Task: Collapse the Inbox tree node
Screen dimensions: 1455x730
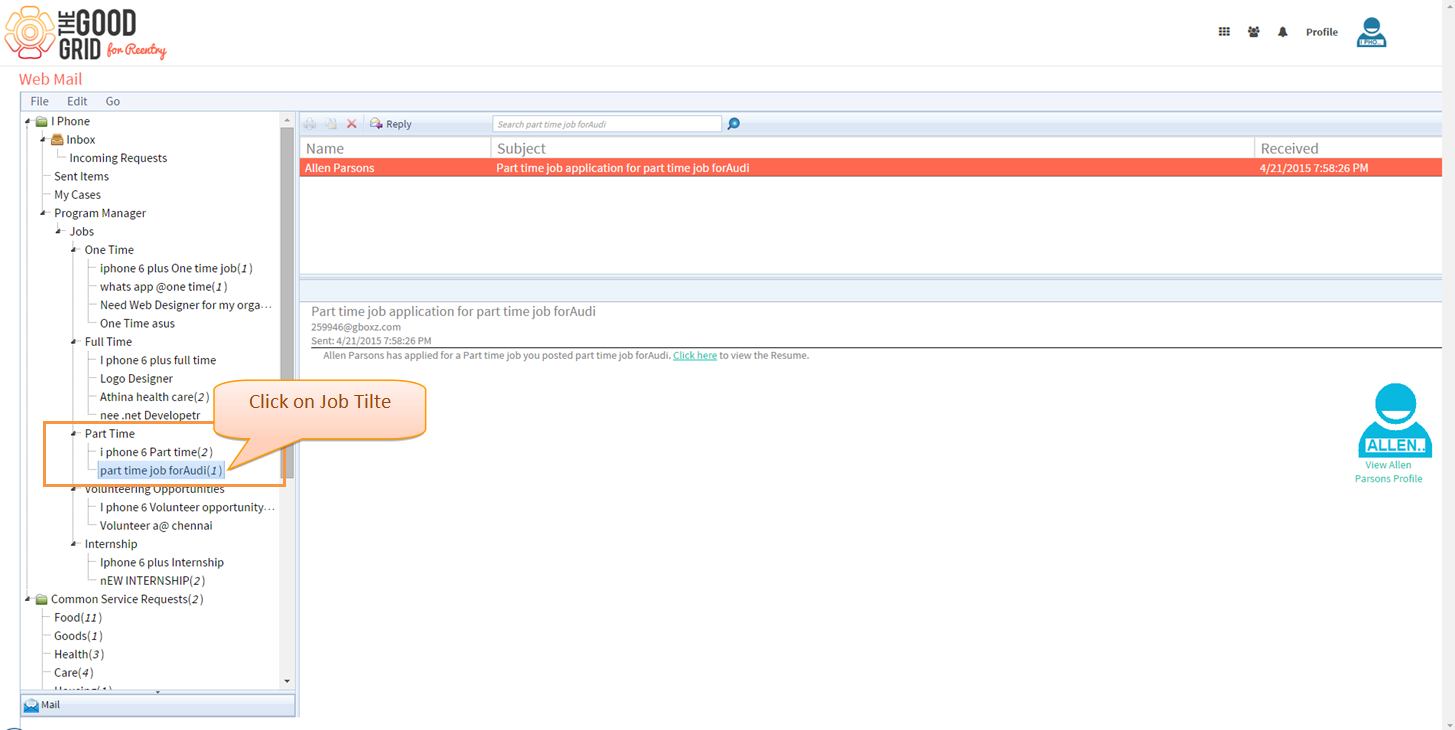Action: [x=43, y=140]
